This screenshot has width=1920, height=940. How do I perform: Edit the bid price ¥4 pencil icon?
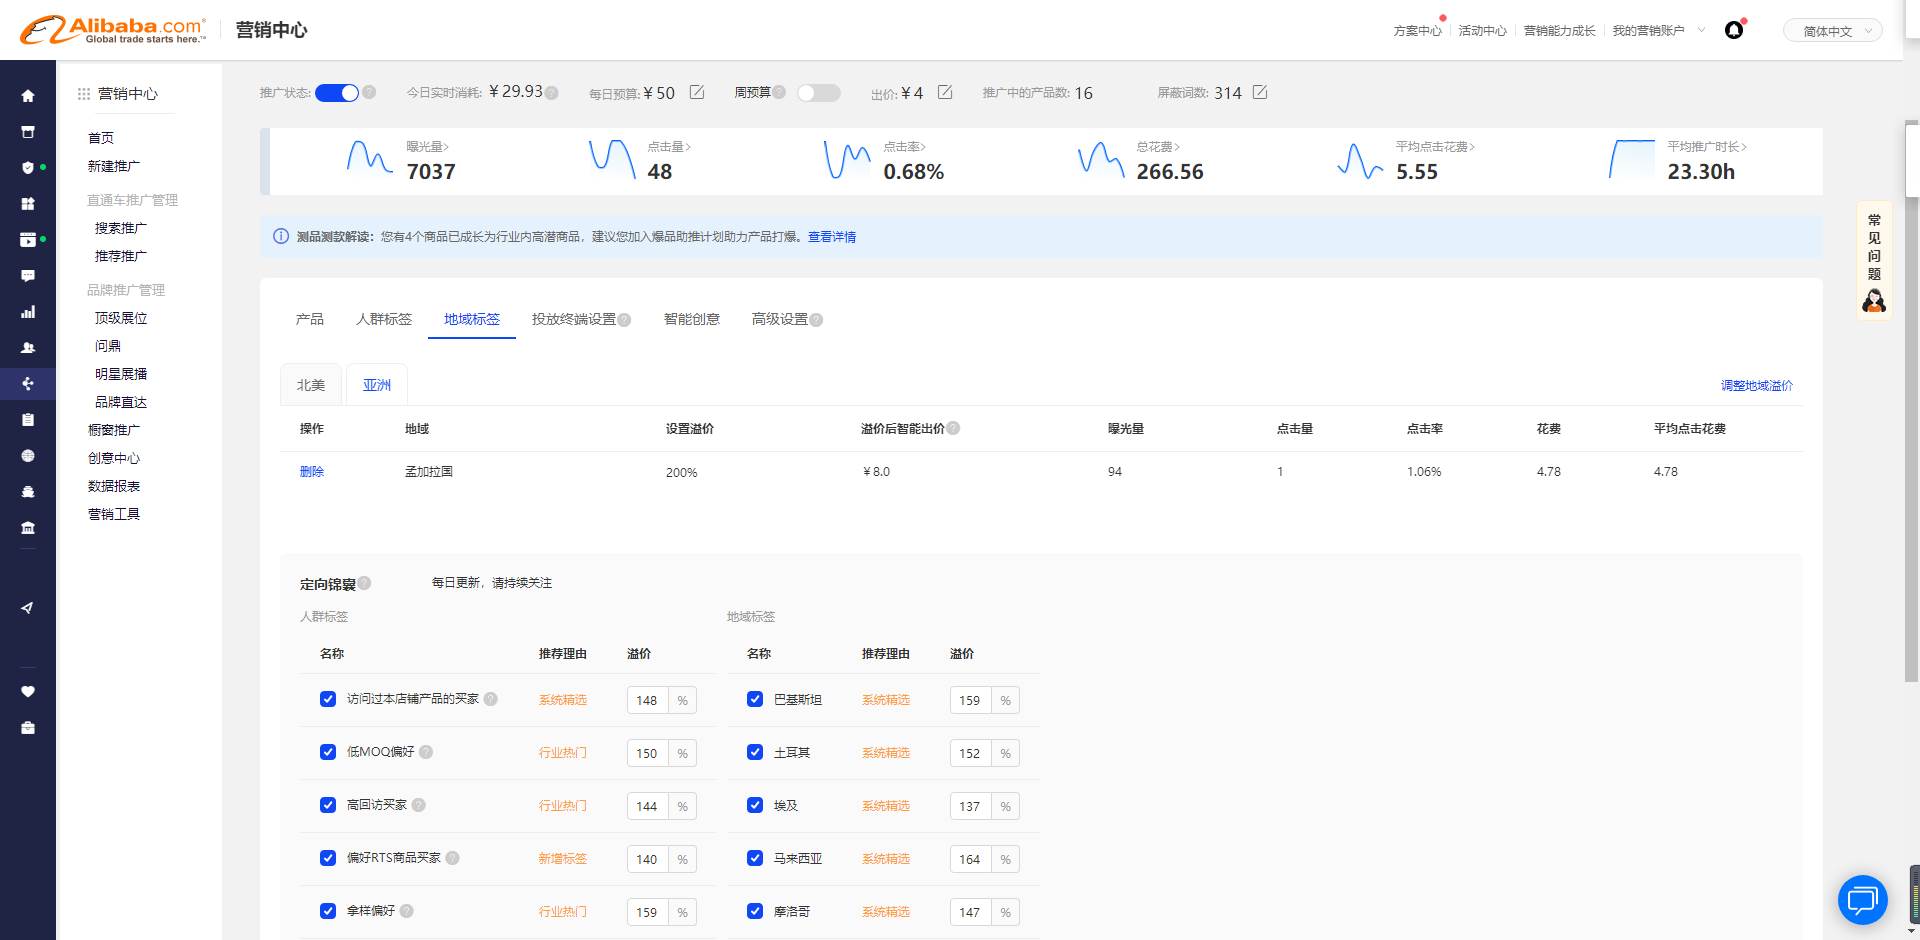click(945, 92)
